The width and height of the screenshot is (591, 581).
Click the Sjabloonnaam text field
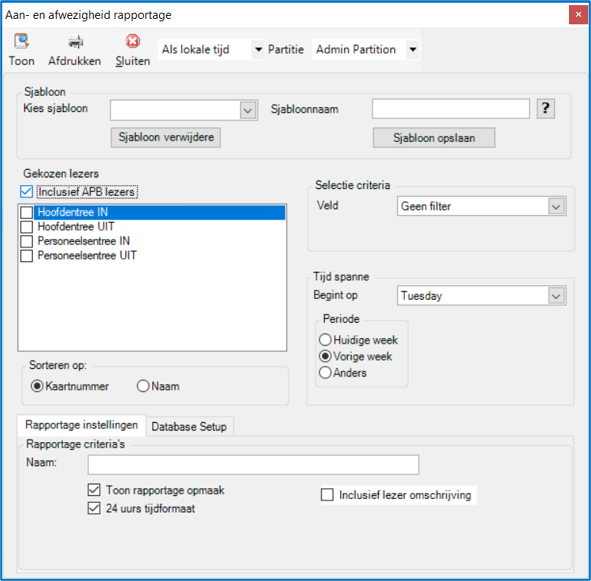point(451,109)
